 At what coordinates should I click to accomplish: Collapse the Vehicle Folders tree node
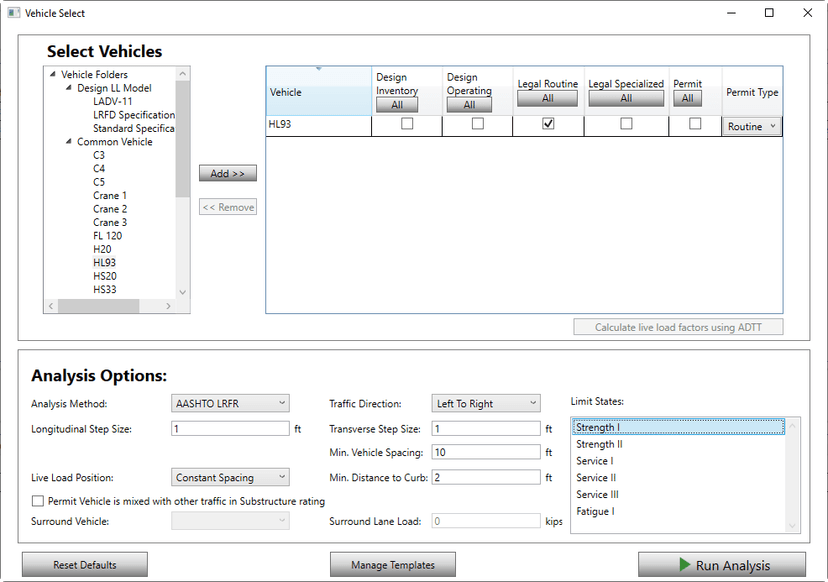tap(53, 75)
